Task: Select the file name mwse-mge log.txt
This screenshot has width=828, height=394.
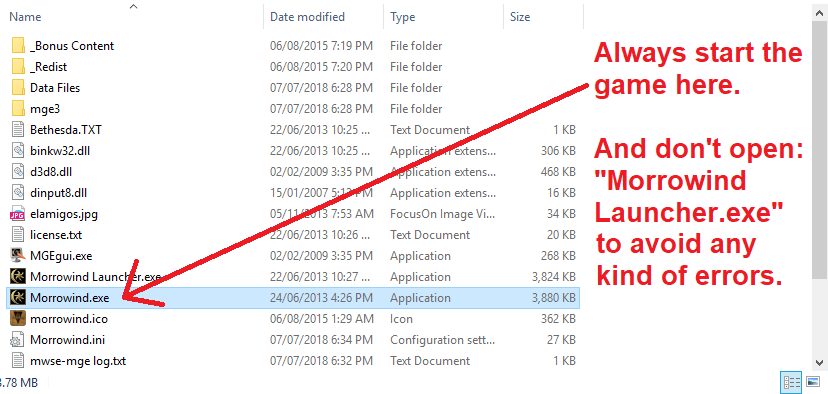Action: pyautogui.click(x=78, y=361)
